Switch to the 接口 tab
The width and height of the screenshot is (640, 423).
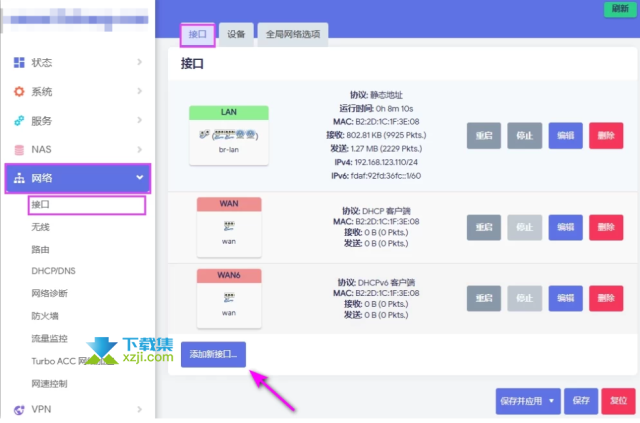click(198, 34)
